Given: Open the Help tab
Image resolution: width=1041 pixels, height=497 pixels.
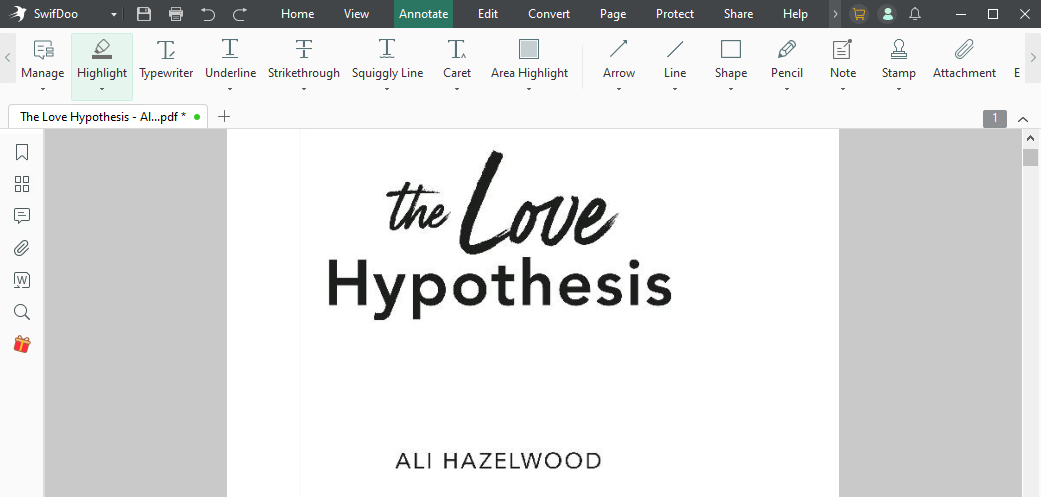Looking at the screenshot, I should (x=795, y=14).
